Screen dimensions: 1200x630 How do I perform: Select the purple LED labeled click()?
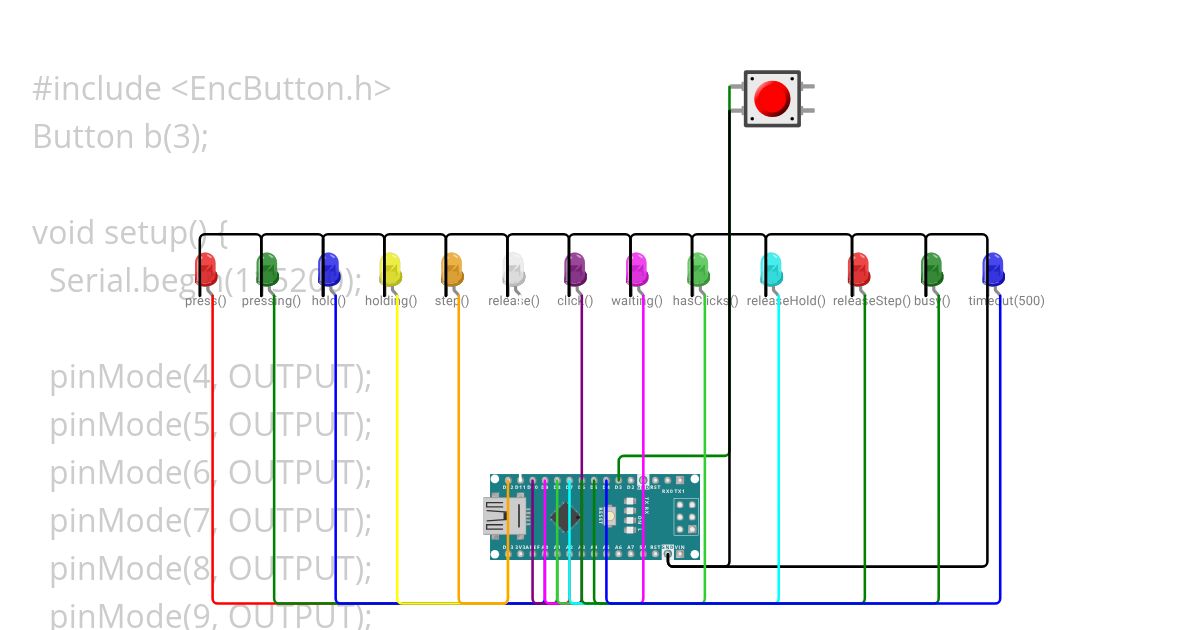575,271
